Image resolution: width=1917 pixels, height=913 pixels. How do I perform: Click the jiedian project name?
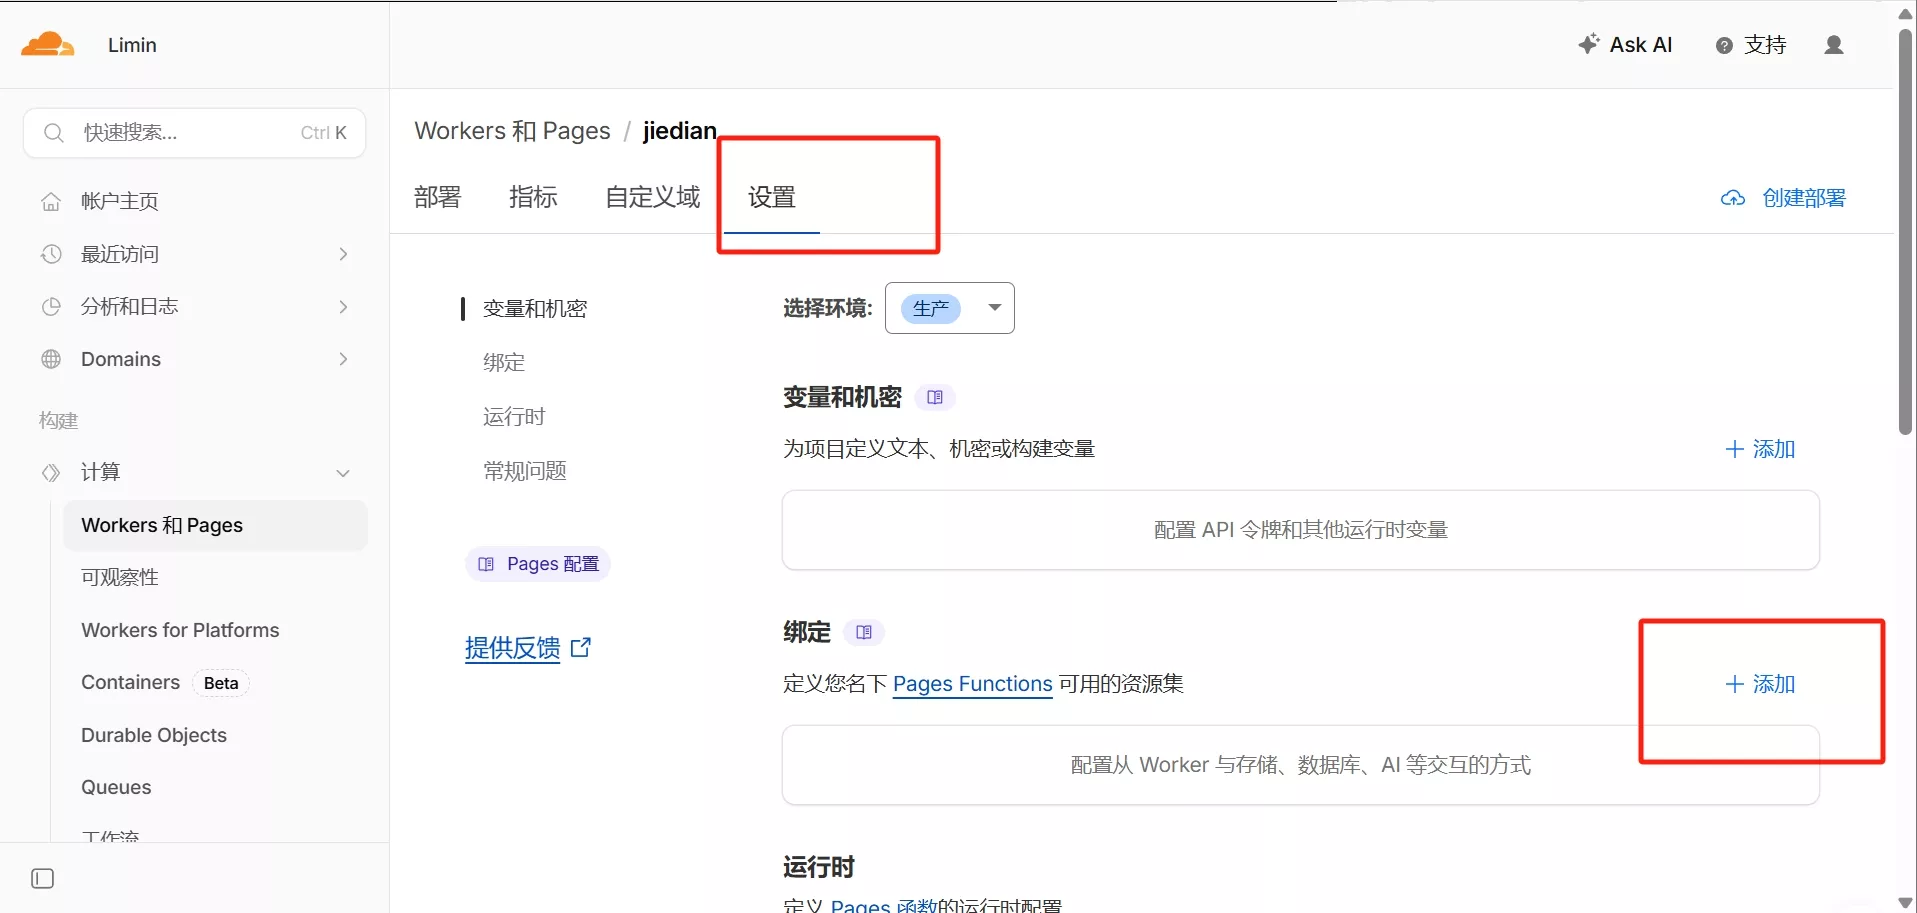(680, 131)
